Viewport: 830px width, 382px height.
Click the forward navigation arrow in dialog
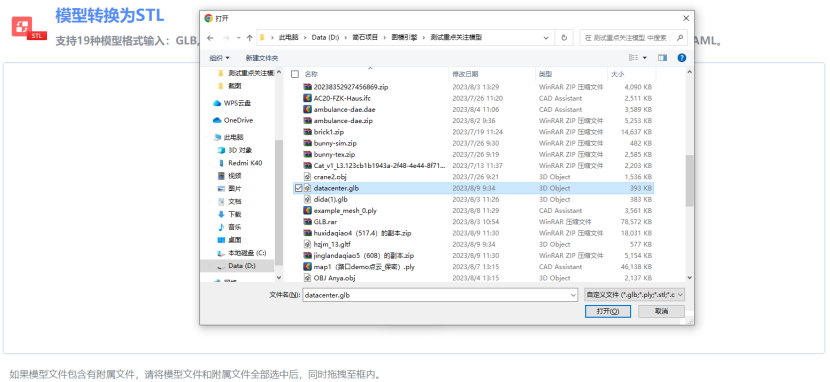(225, 38)
